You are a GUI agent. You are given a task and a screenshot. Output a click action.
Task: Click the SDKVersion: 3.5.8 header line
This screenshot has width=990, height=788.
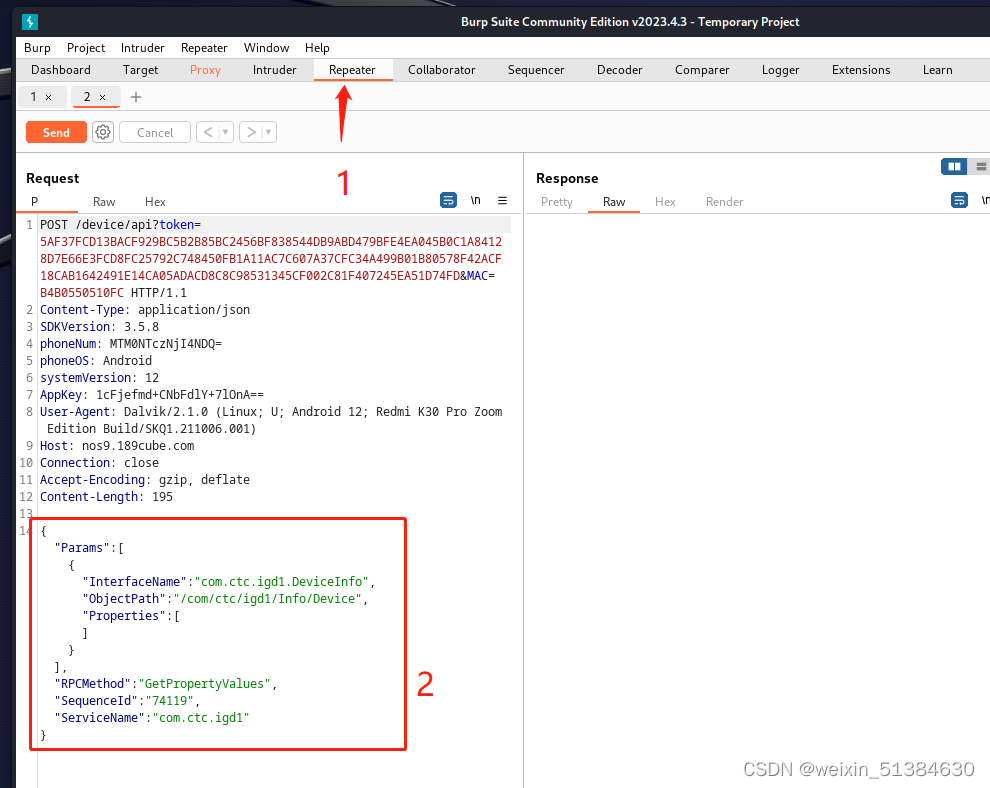[x=100, y=326]
